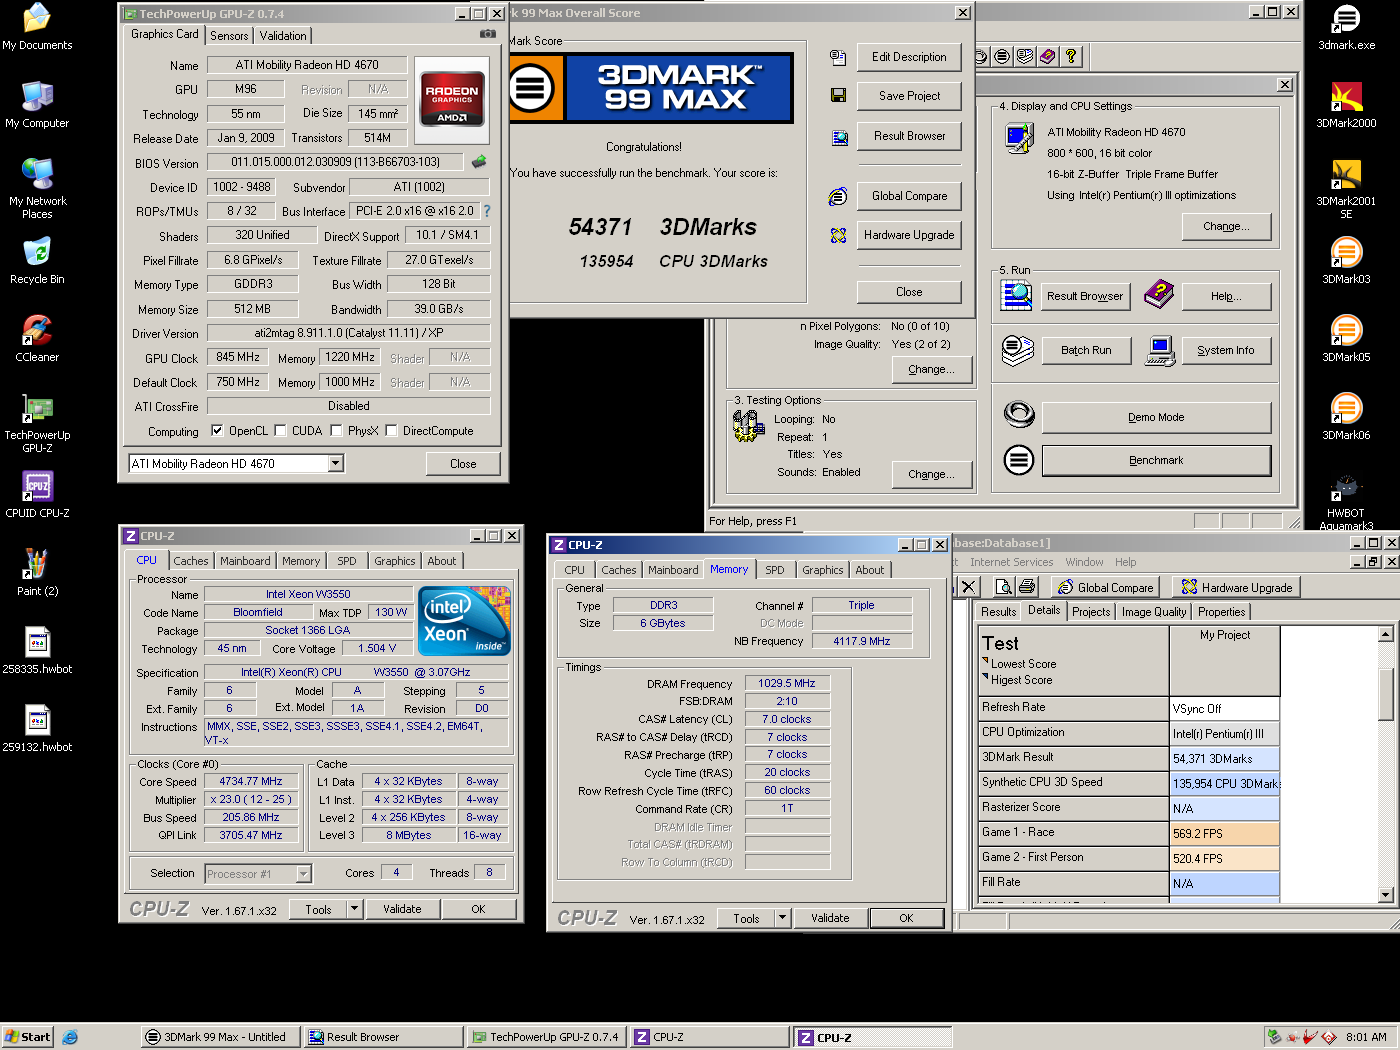Click the Validate button in CPU-Z Memory window
Image resolution: width=1400 pixels, height=1050 pixels.
[830, 918]
